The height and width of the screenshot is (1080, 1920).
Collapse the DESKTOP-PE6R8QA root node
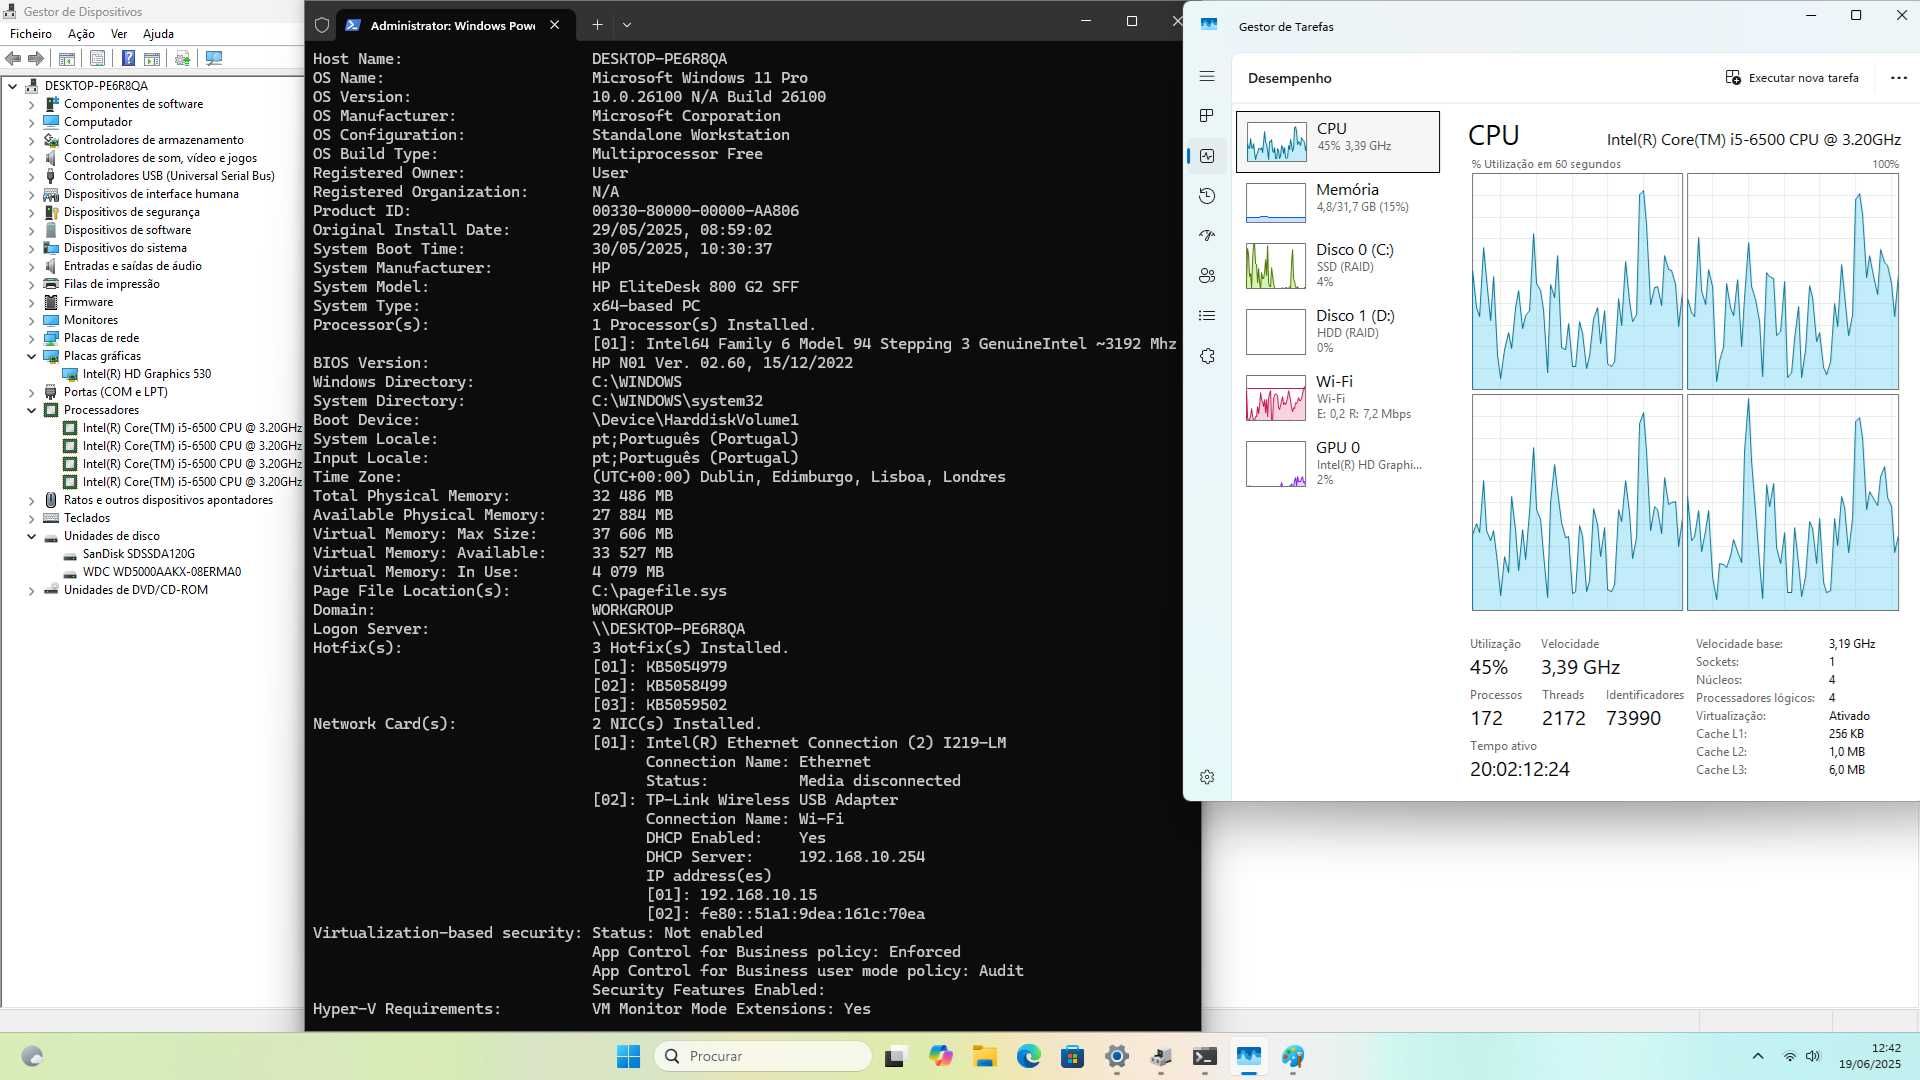tap(13, 86)
